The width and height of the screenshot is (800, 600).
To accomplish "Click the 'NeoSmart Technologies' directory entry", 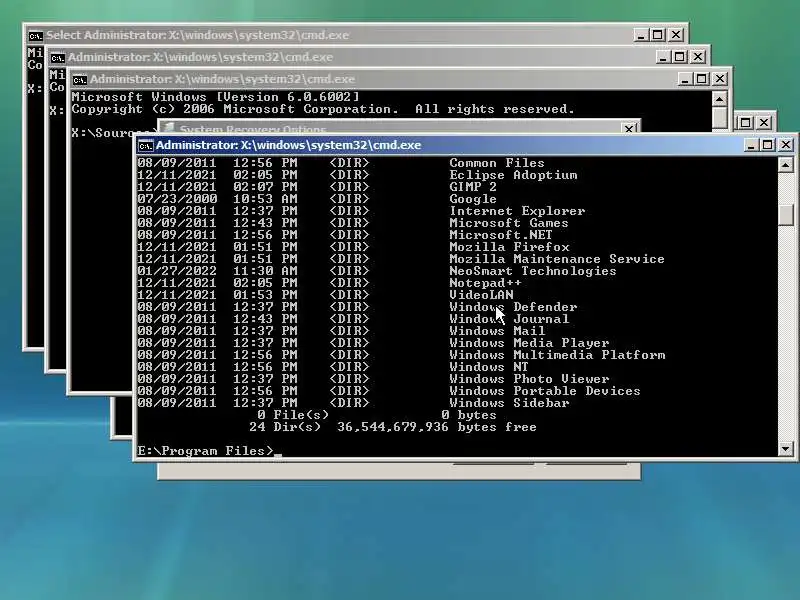I will click(x=533, y=271).
